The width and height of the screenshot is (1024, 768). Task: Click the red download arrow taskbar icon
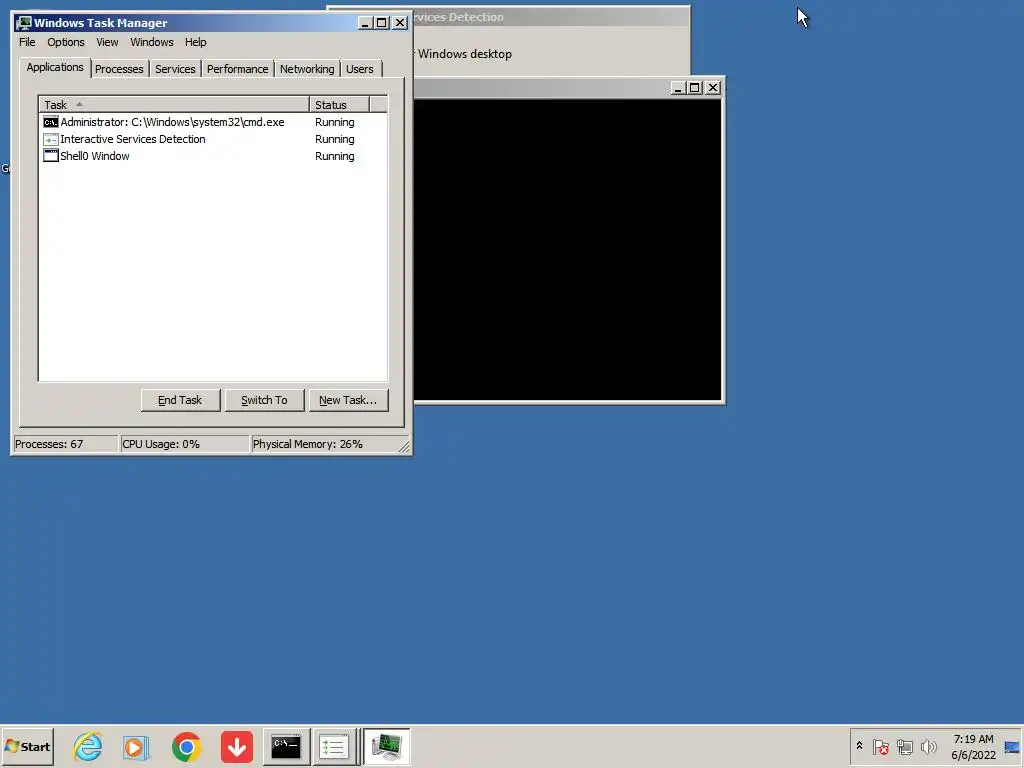[x=236, y=746]
